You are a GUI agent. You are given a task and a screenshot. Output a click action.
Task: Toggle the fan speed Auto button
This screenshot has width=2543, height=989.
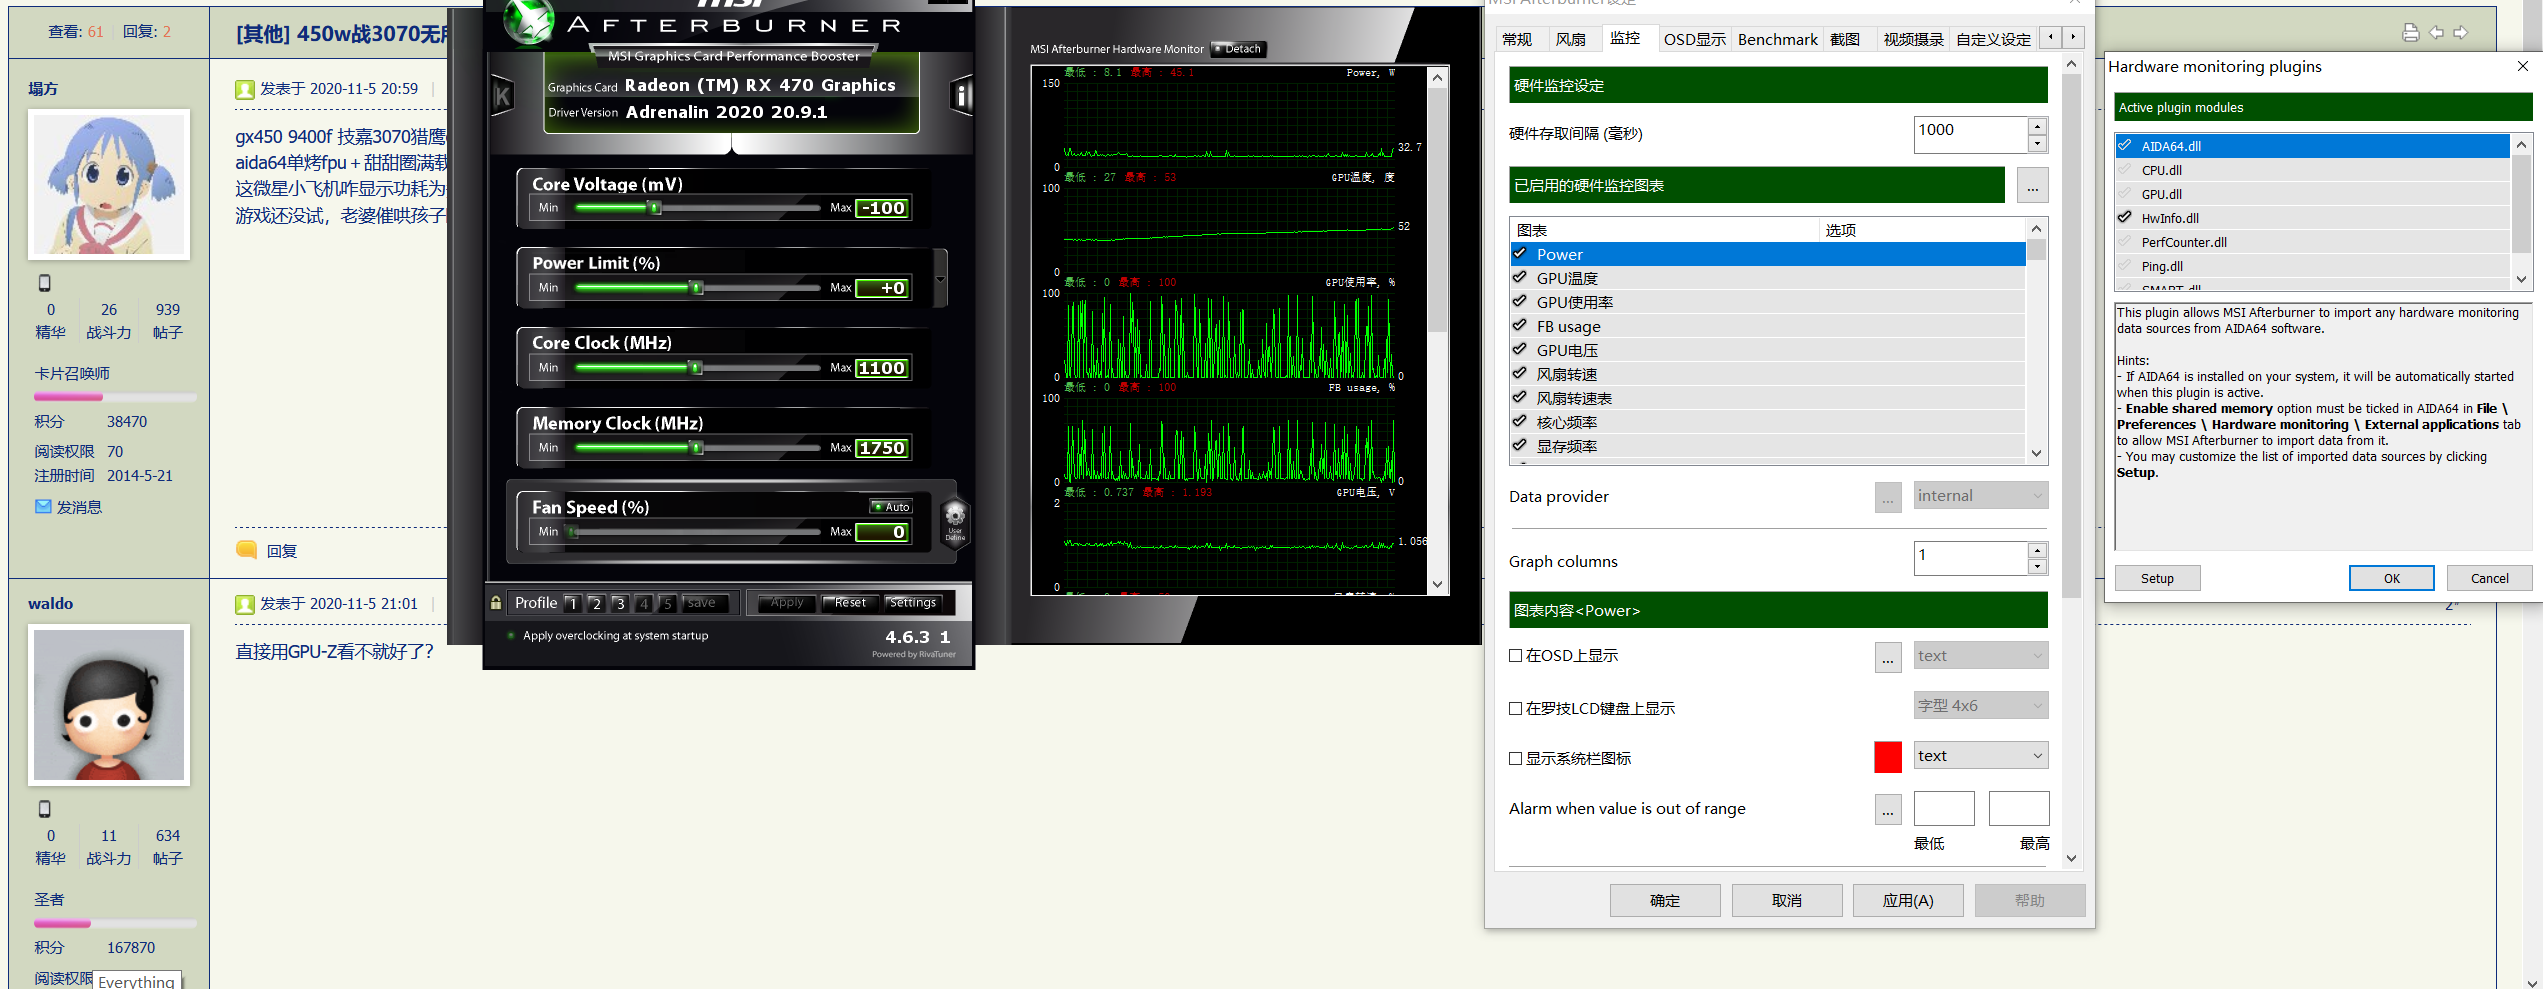tap(890, 507)
